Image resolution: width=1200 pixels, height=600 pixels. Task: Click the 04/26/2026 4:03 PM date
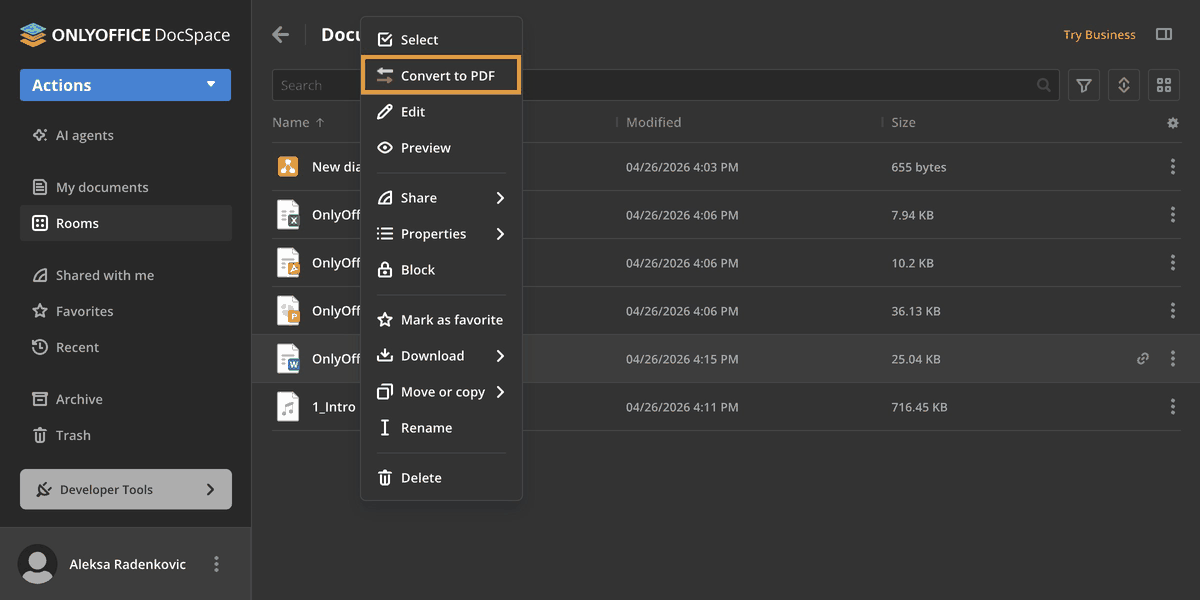coord(682,167)
